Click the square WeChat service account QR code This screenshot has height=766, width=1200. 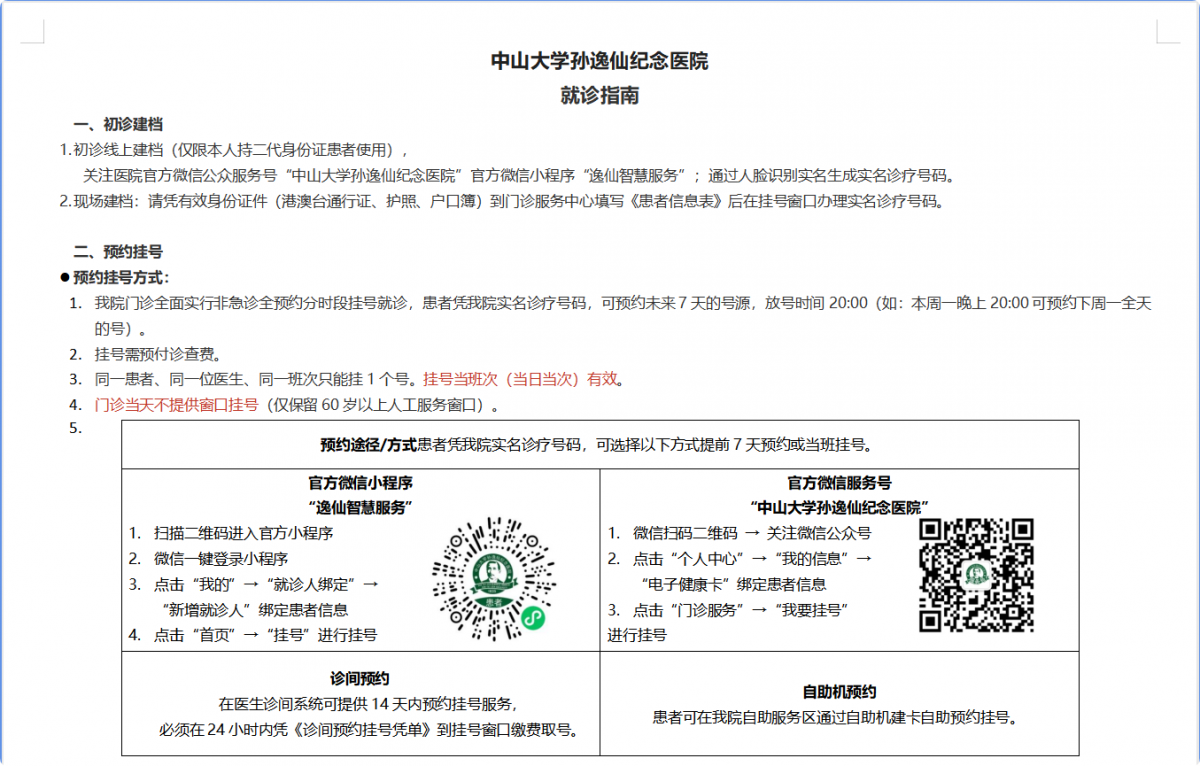click(975, 575)
